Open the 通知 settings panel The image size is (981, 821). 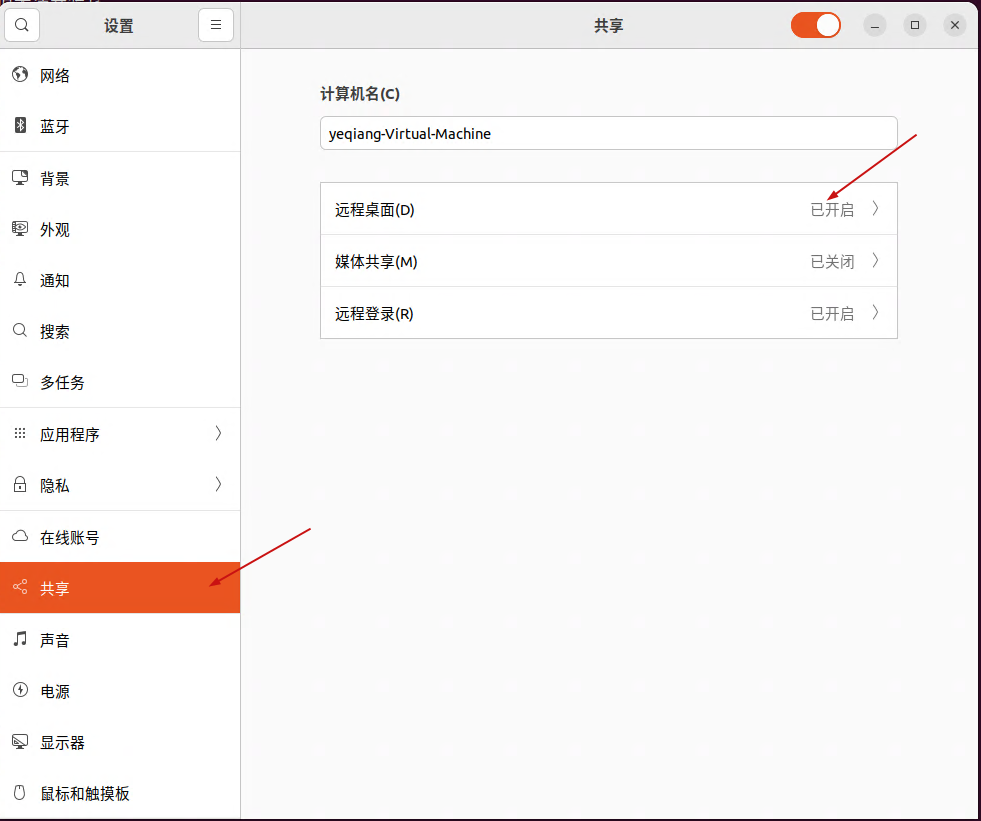click(120, 280)
